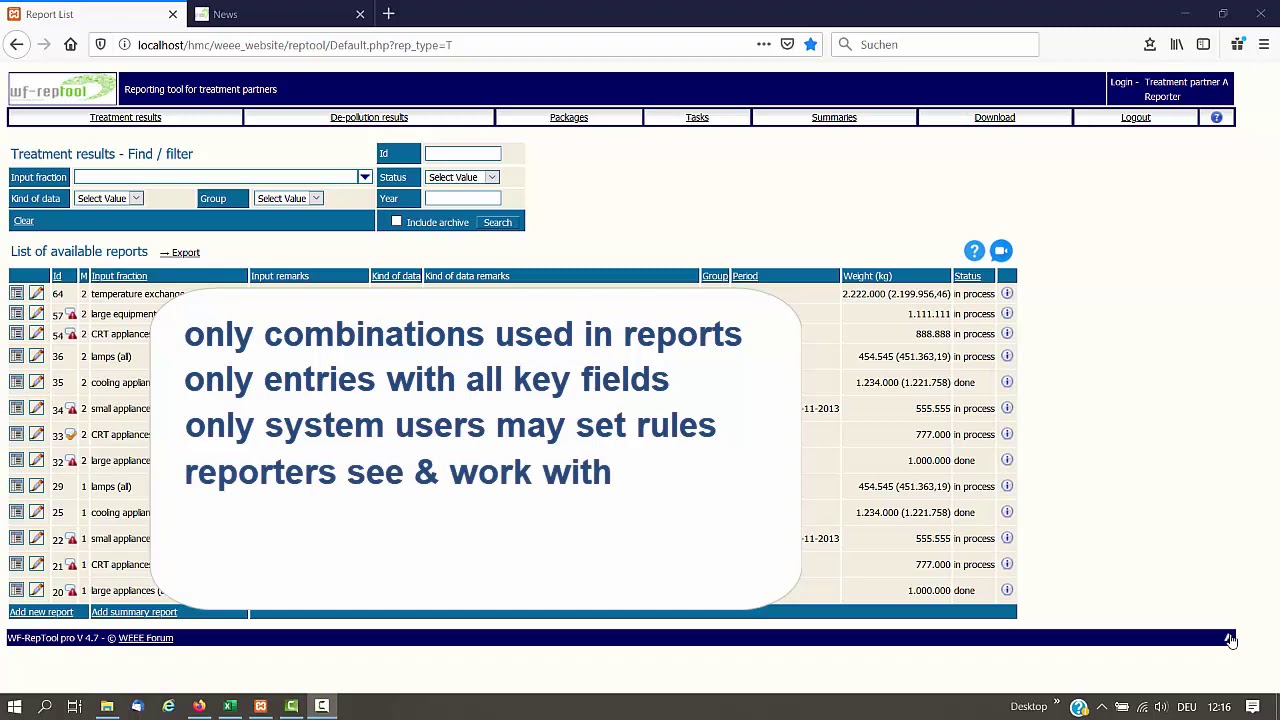This screenshot has height=720, width=1280.
Task: Open File Explorer from the taskbar
Action: (x=107, y=706)
